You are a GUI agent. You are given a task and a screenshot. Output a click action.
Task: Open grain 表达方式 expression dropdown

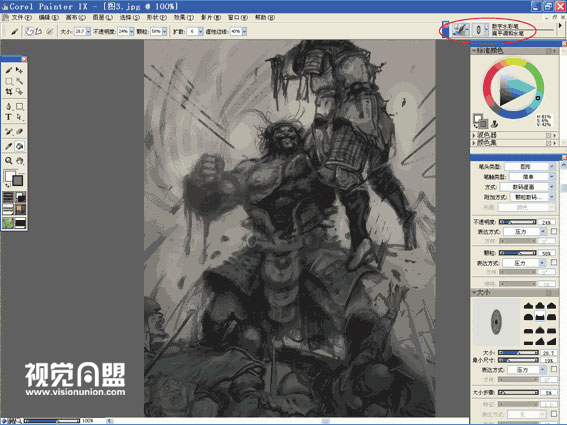pos(524,263)
